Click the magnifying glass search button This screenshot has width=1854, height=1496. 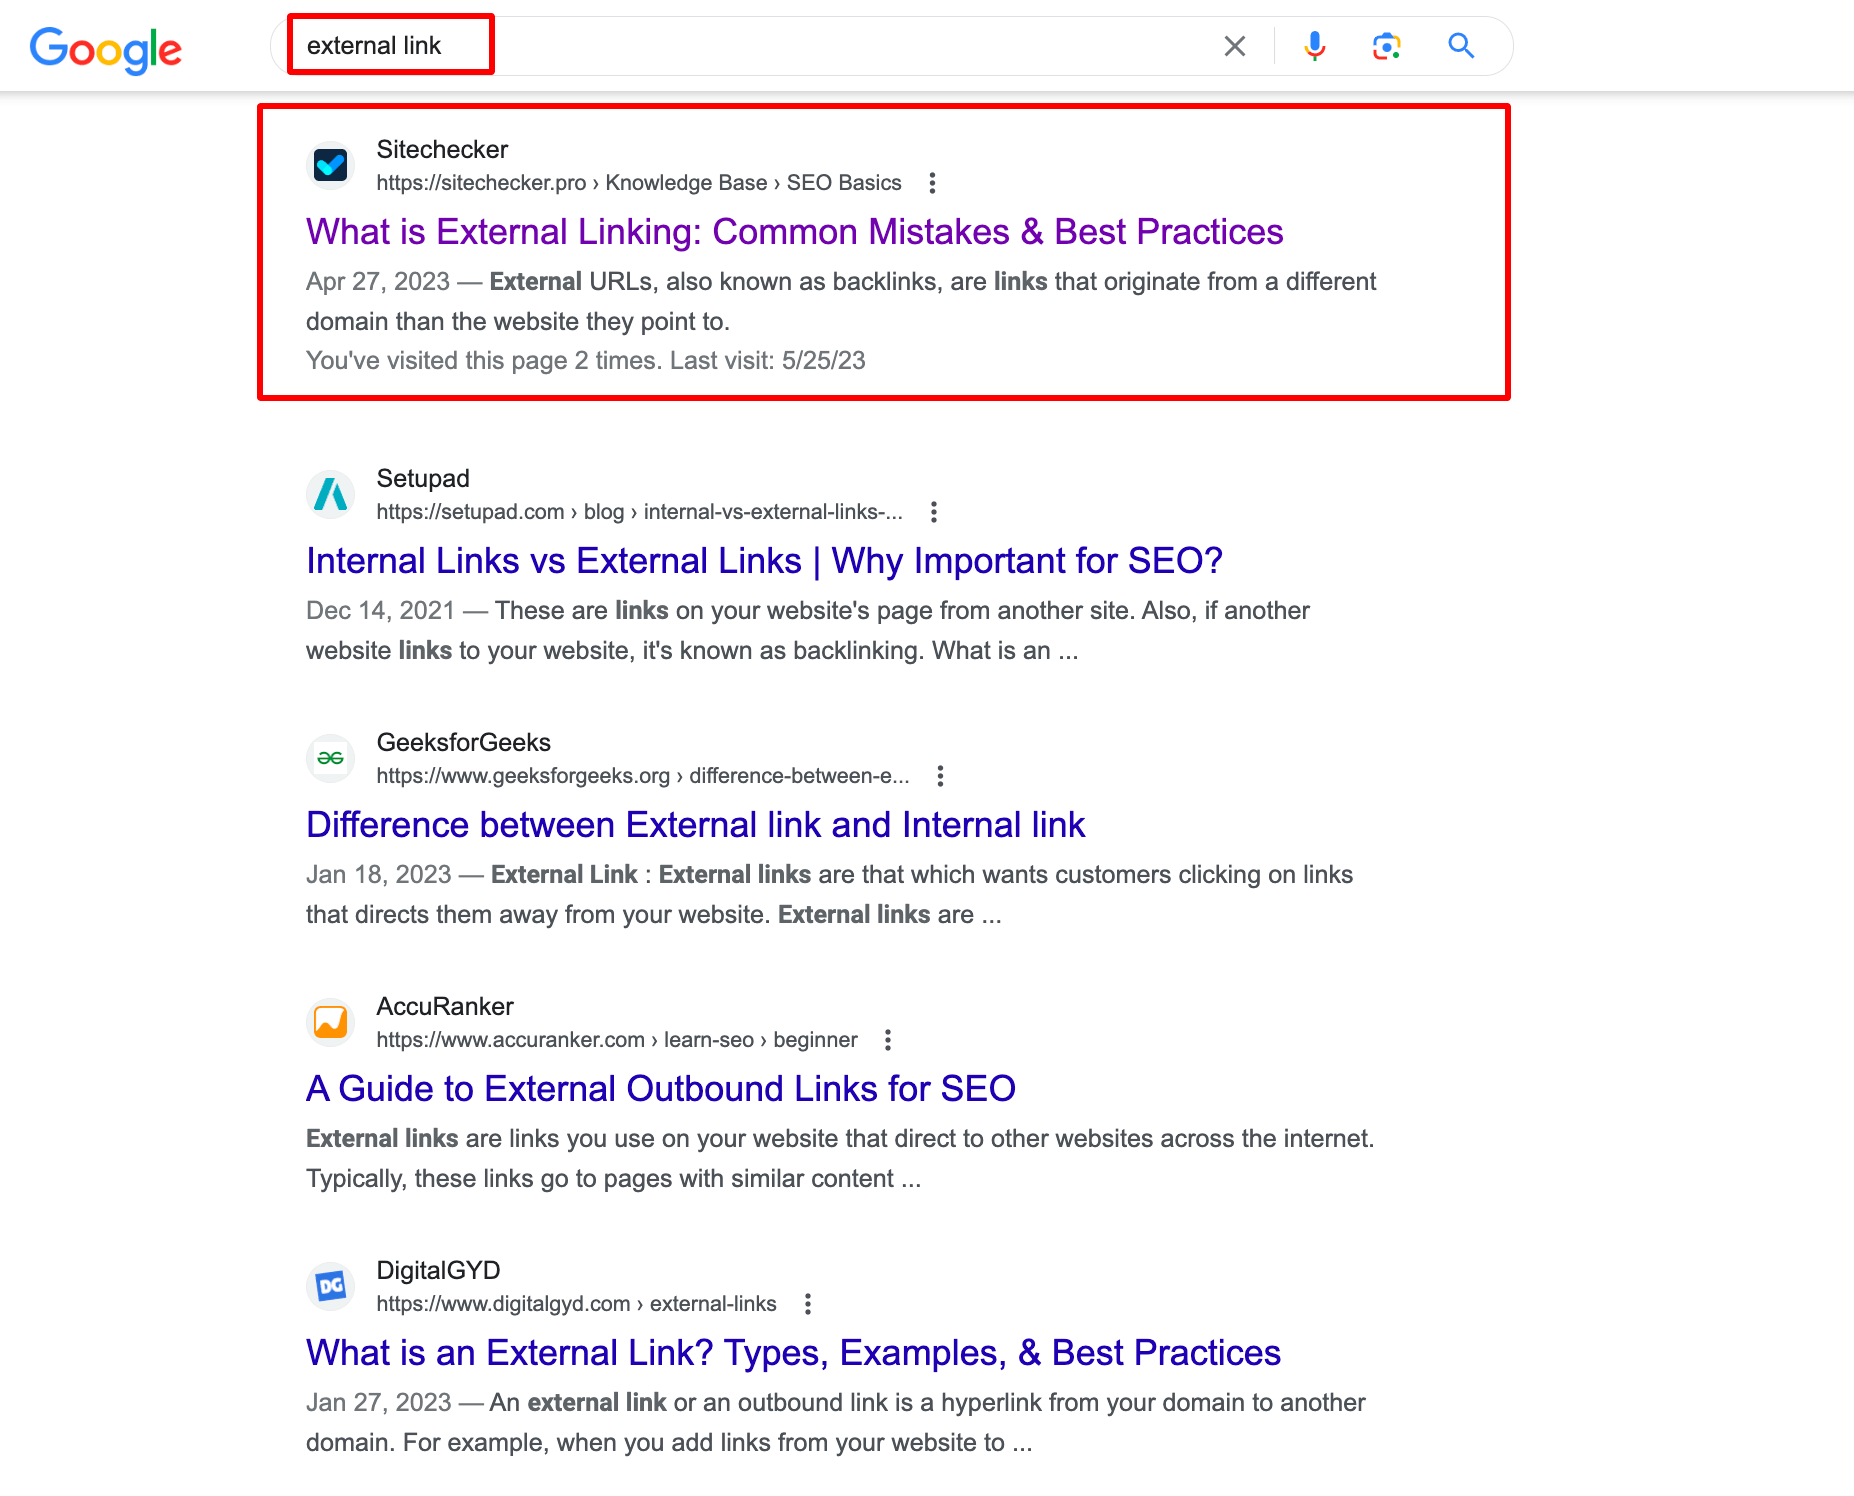click(1461, 46)
